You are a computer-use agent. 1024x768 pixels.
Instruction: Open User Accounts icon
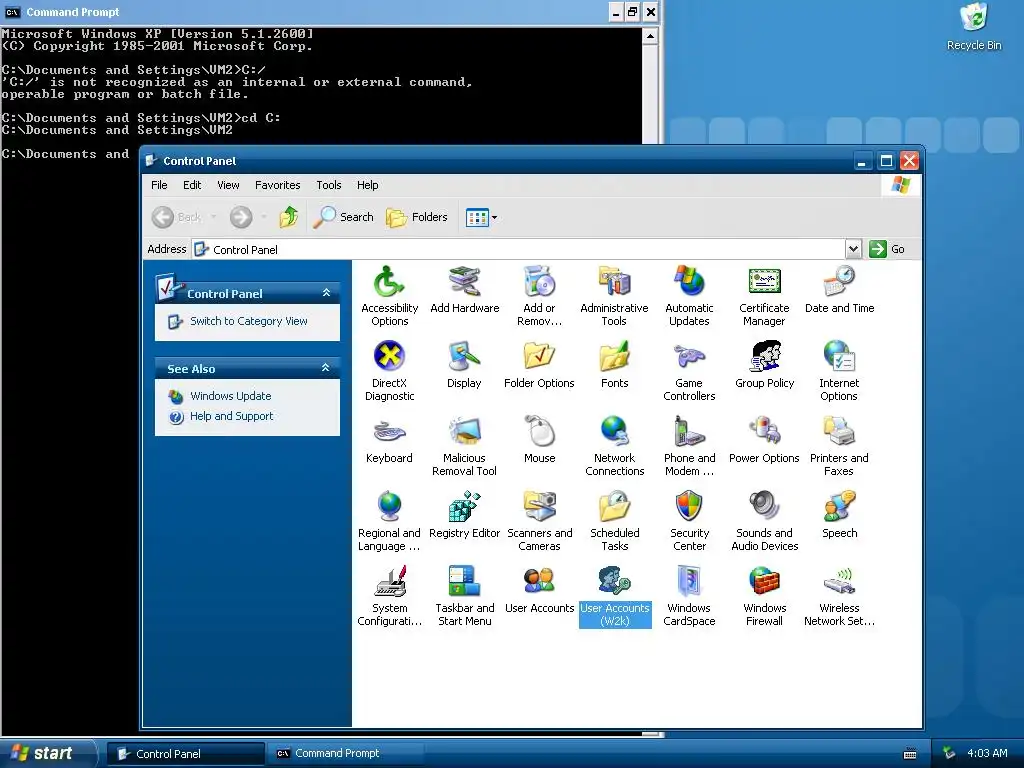(x=539, y=581)
